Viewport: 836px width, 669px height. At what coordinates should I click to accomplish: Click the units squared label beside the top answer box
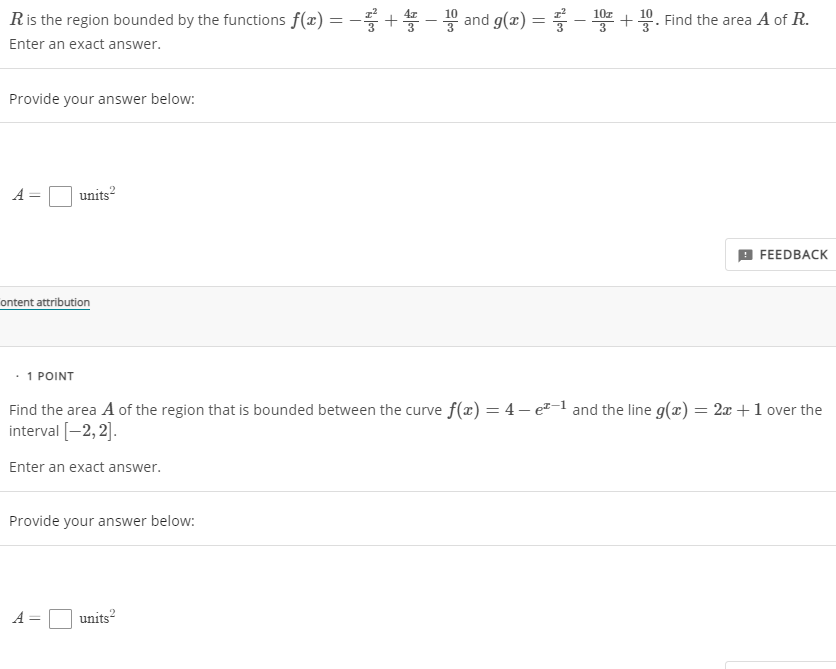click(x=97, y=194)
